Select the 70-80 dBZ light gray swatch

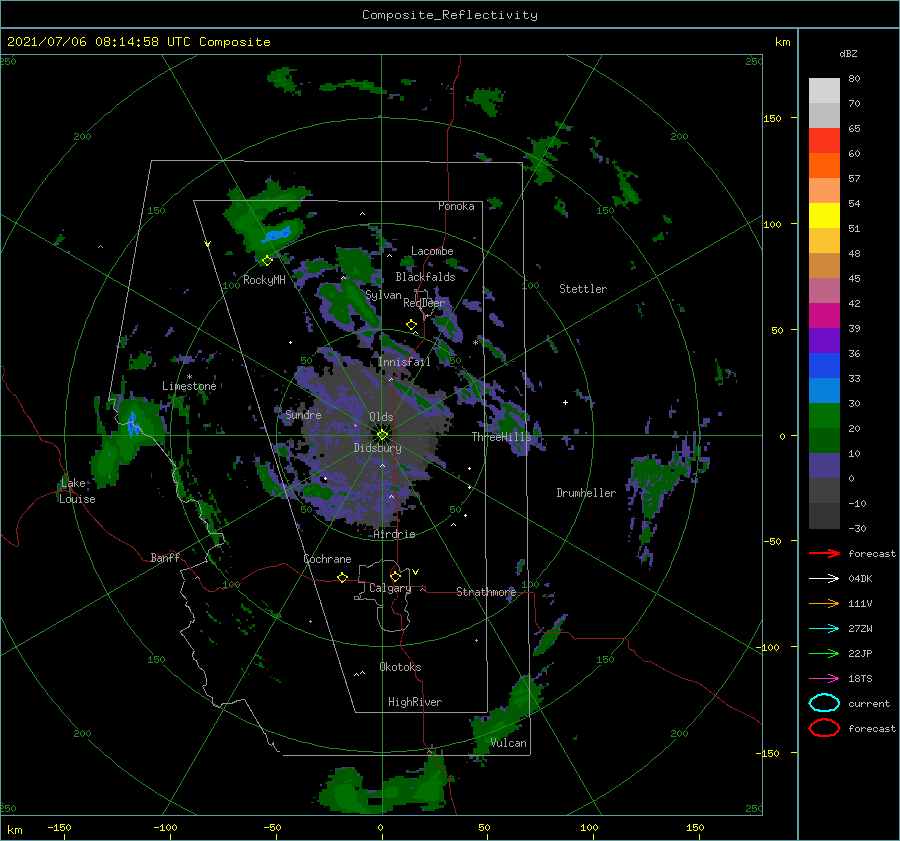824,91
